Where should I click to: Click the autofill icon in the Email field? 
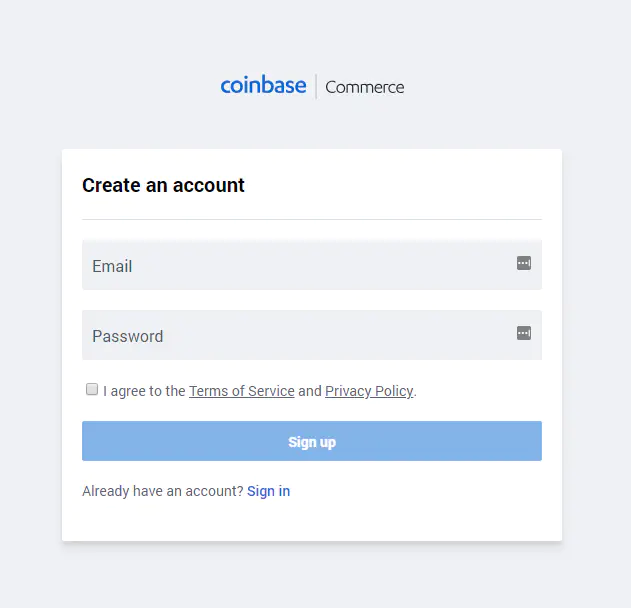point(524,263)
